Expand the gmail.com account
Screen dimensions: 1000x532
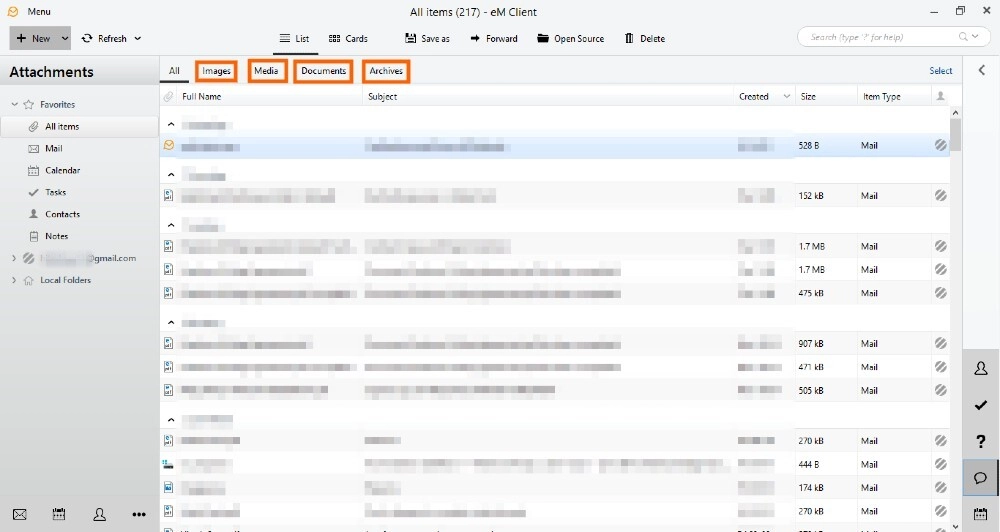pos(14,258)
